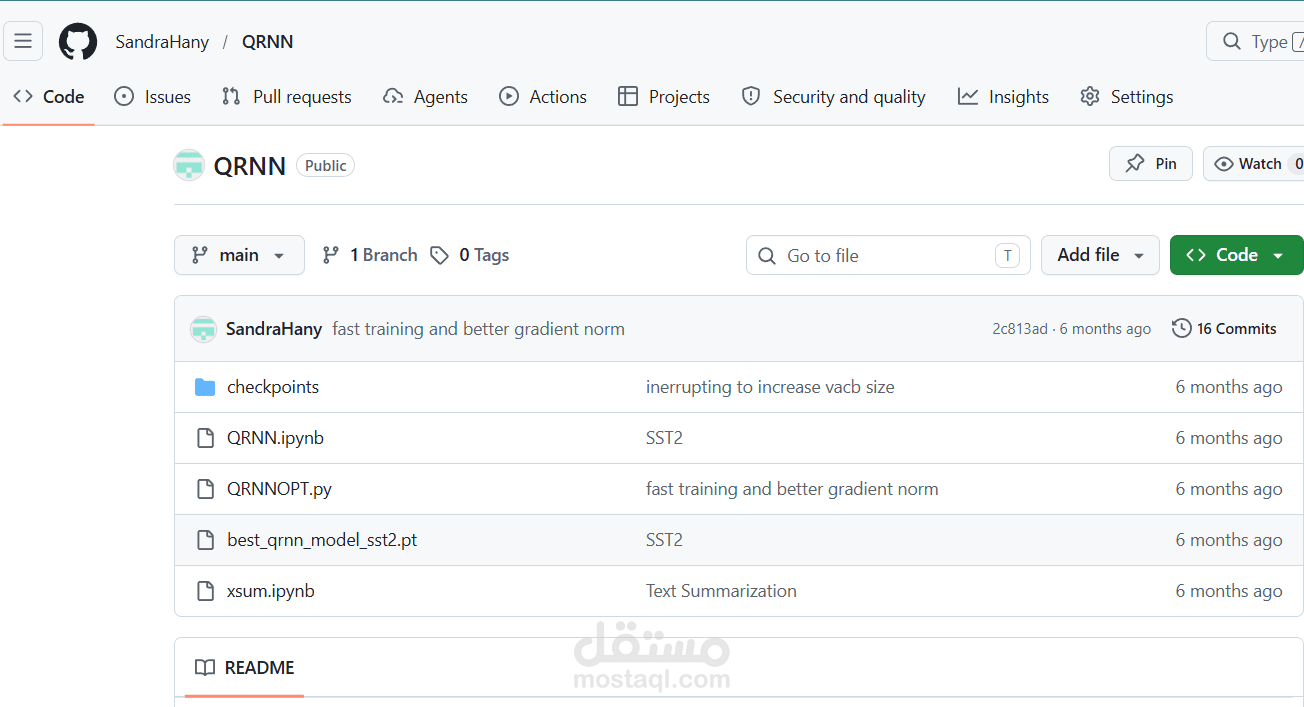Click the file icon beside QRNN.ipynb
This screenshot has height=707, width=1304.
pos(205,438)
